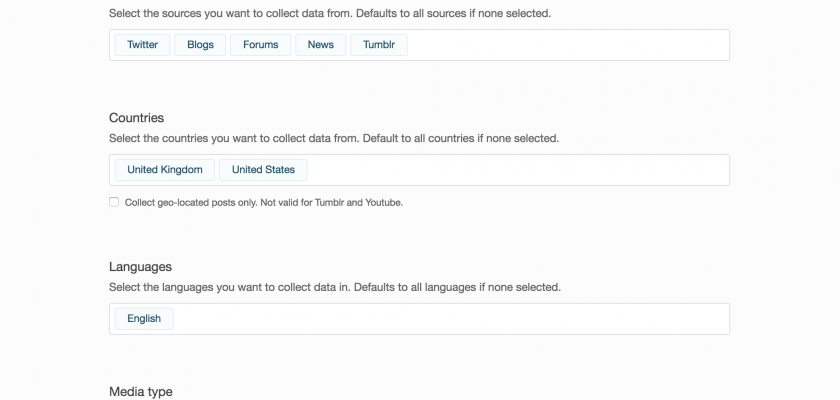Click the English language tag
Viewport: 840px width, 400px height.
[144, 319]
